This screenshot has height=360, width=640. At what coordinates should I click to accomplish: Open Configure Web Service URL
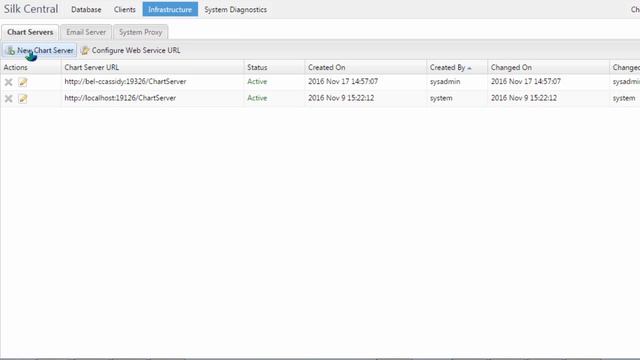(x=131, y=50)
